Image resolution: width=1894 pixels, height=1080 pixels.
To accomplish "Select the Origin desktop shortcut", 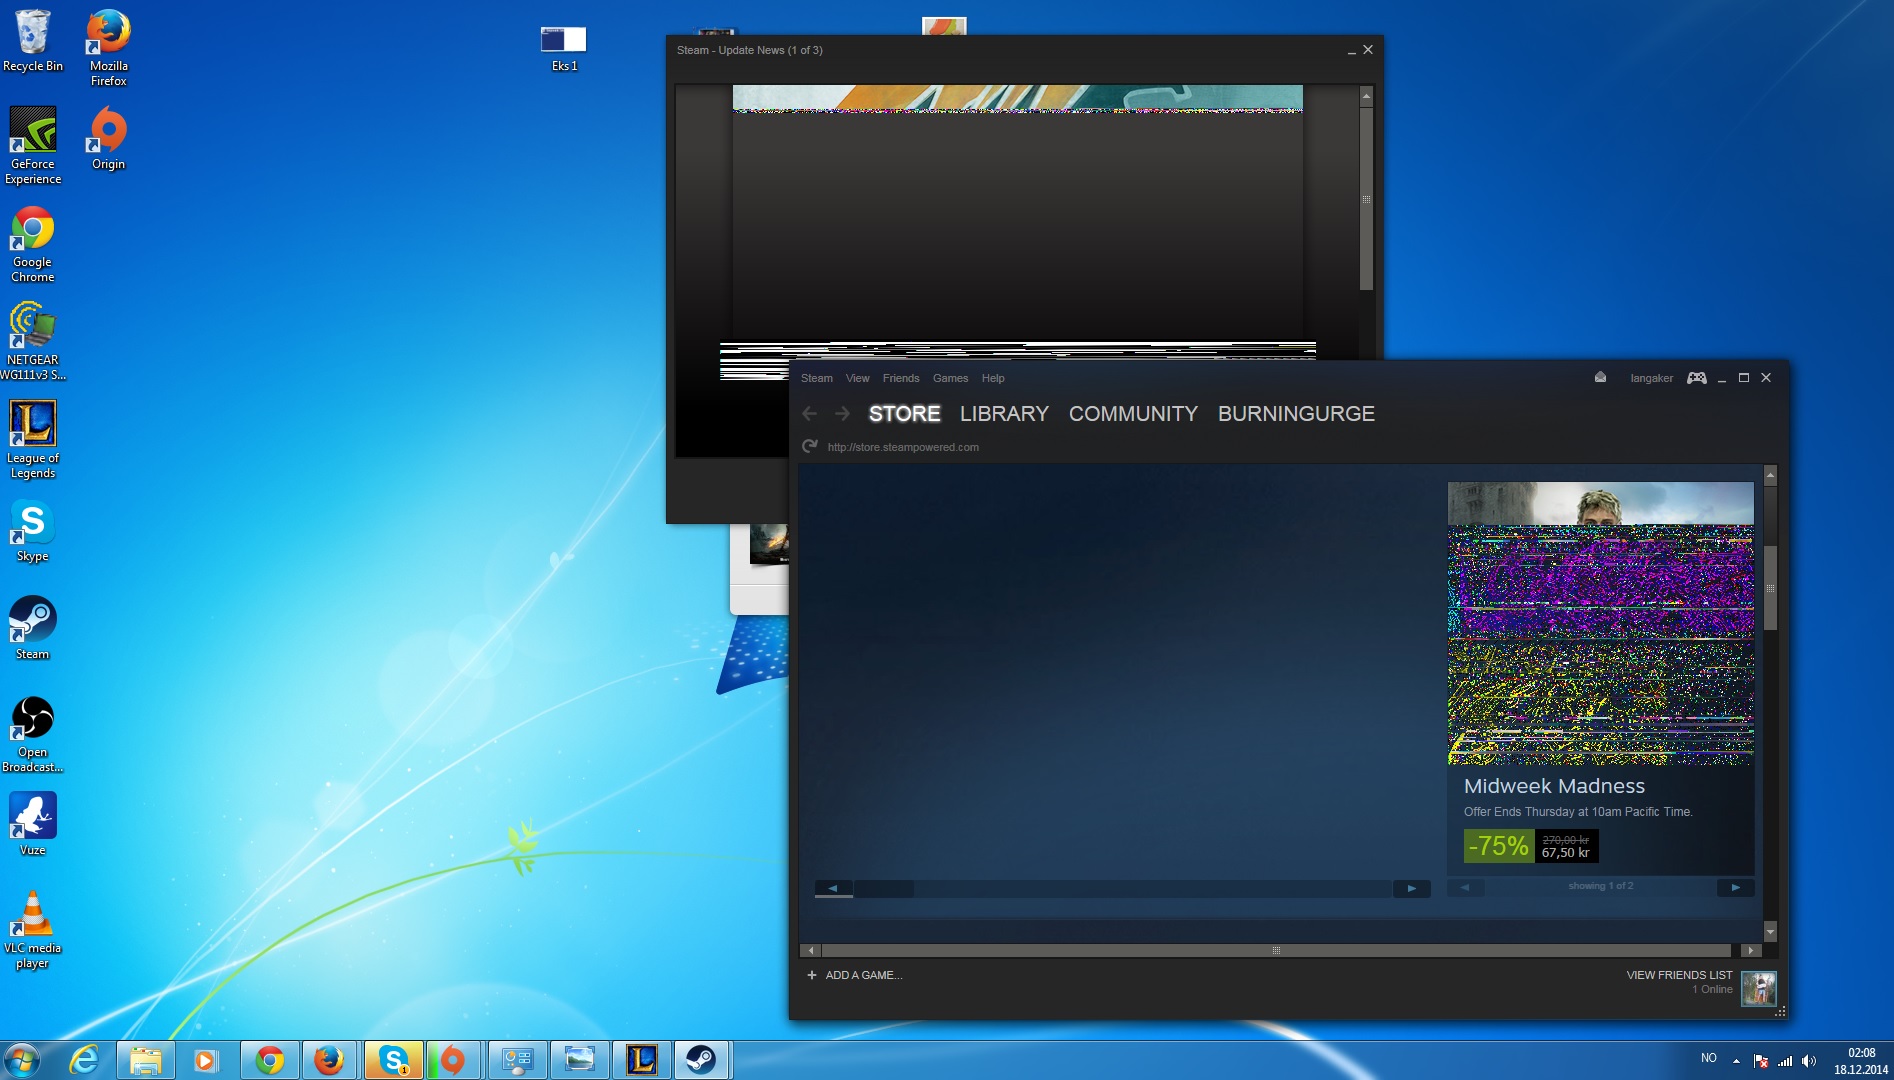I will pos(108,138).
